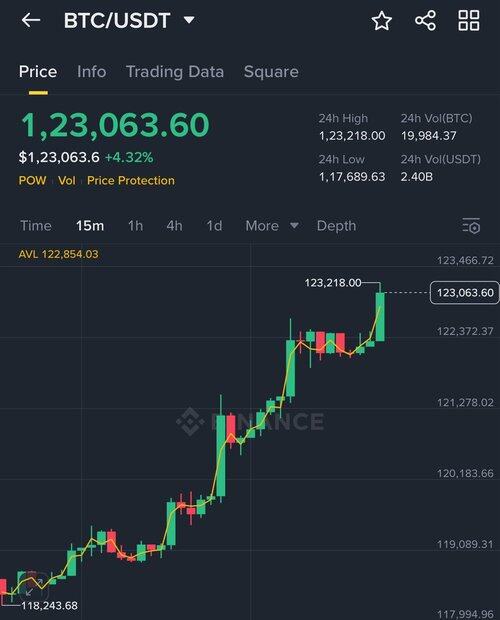Screen dimensions: 500x620
Task: Switch to the Trading Data tab
Action: point(175,72)
